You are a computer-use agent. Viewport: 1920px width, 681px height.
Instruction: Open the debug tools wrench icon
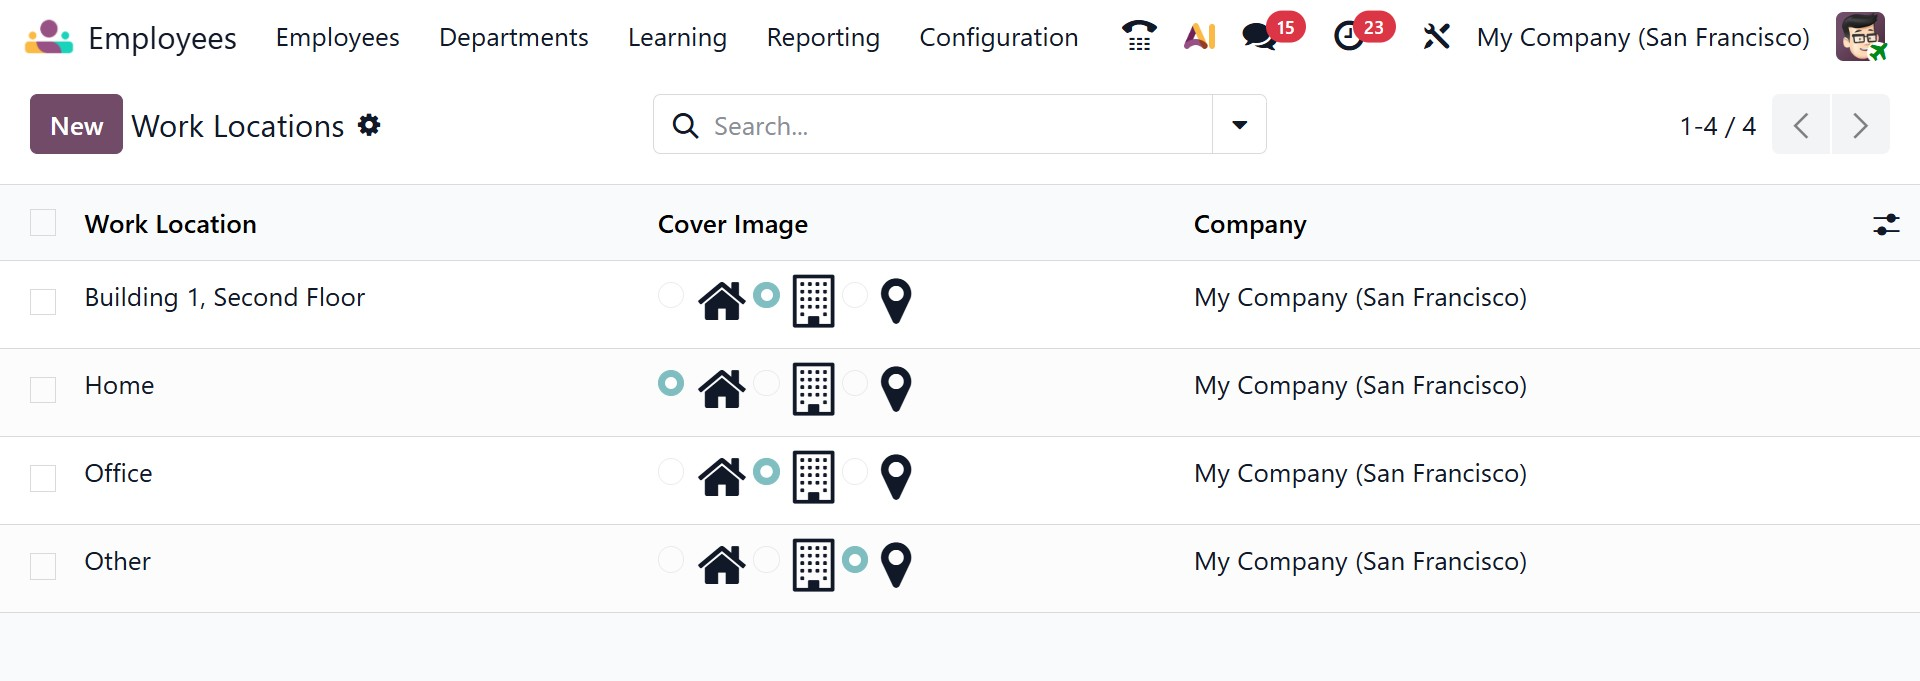[1436, 37]
